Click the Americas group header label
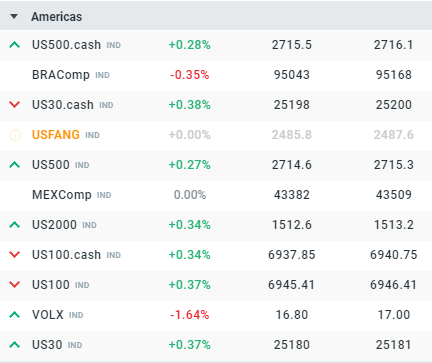The width and height of the screenshot is (432, 363). point(57,17)
